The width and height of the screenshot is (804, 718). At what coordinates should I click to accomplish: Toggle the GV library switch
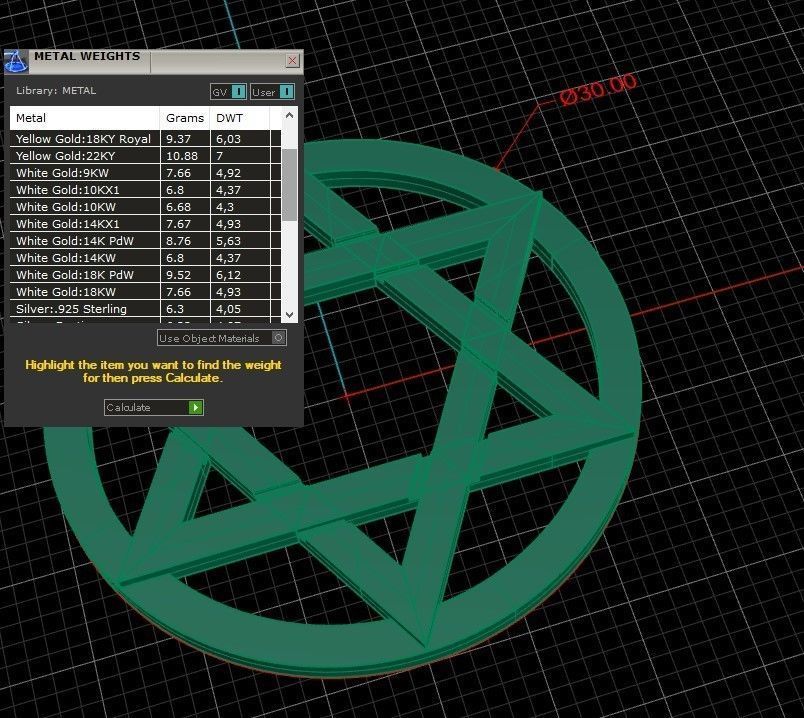(228, 92)
